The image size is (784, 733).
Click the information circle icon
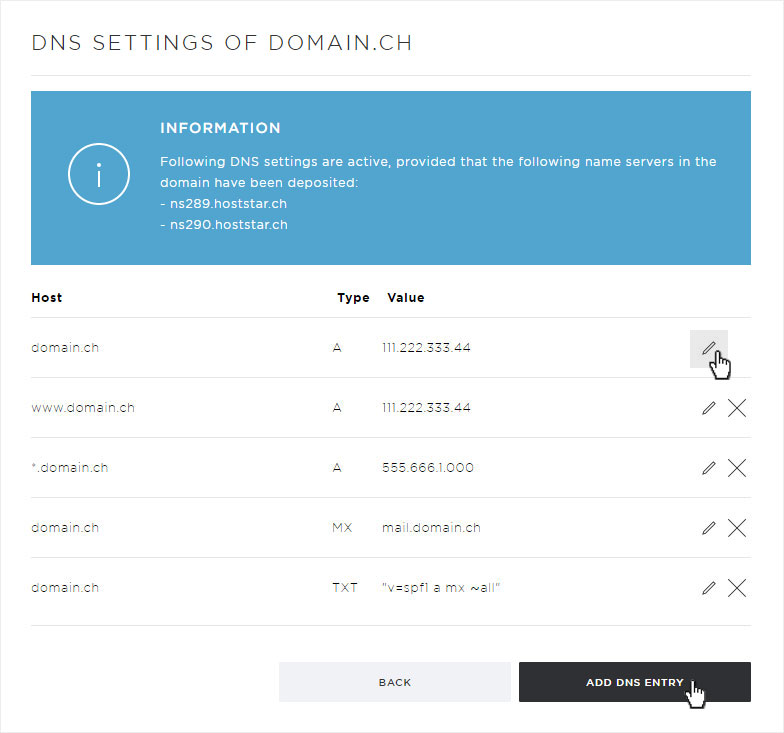[99, 174]
